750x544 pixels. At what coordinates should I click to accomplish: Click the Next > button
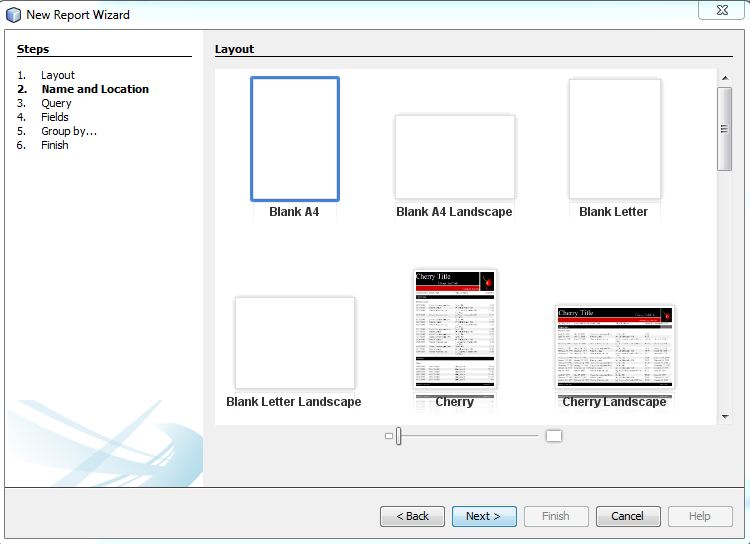click(x=484, y=516)
